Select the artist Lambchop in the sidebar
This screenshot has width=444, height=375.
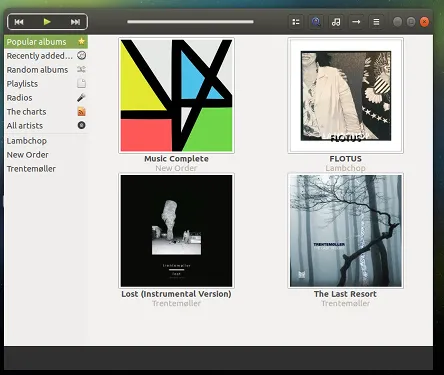(x=46, y=141)
